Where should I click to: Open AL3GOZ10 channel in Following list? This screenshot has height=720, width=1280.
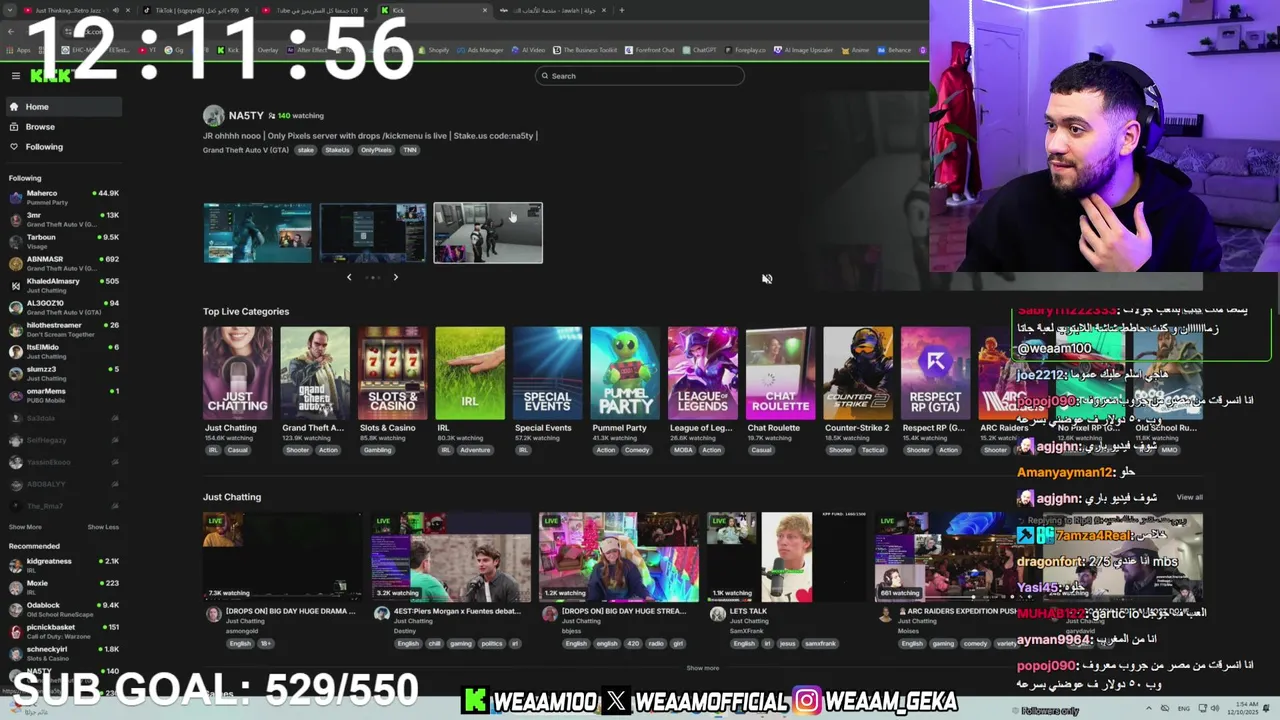tap(62, 307)
